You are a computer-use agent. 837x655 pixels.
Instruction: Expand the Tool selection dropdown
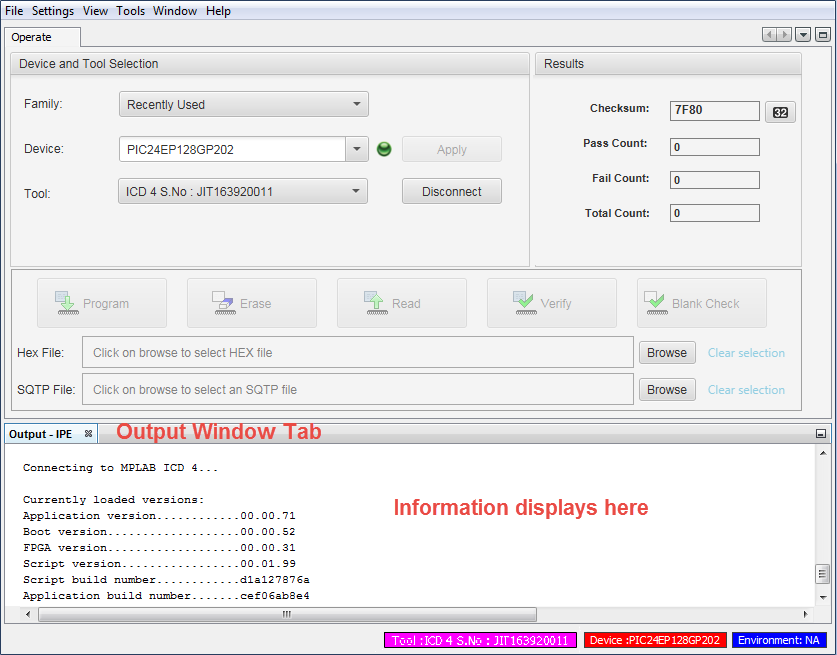355,191
